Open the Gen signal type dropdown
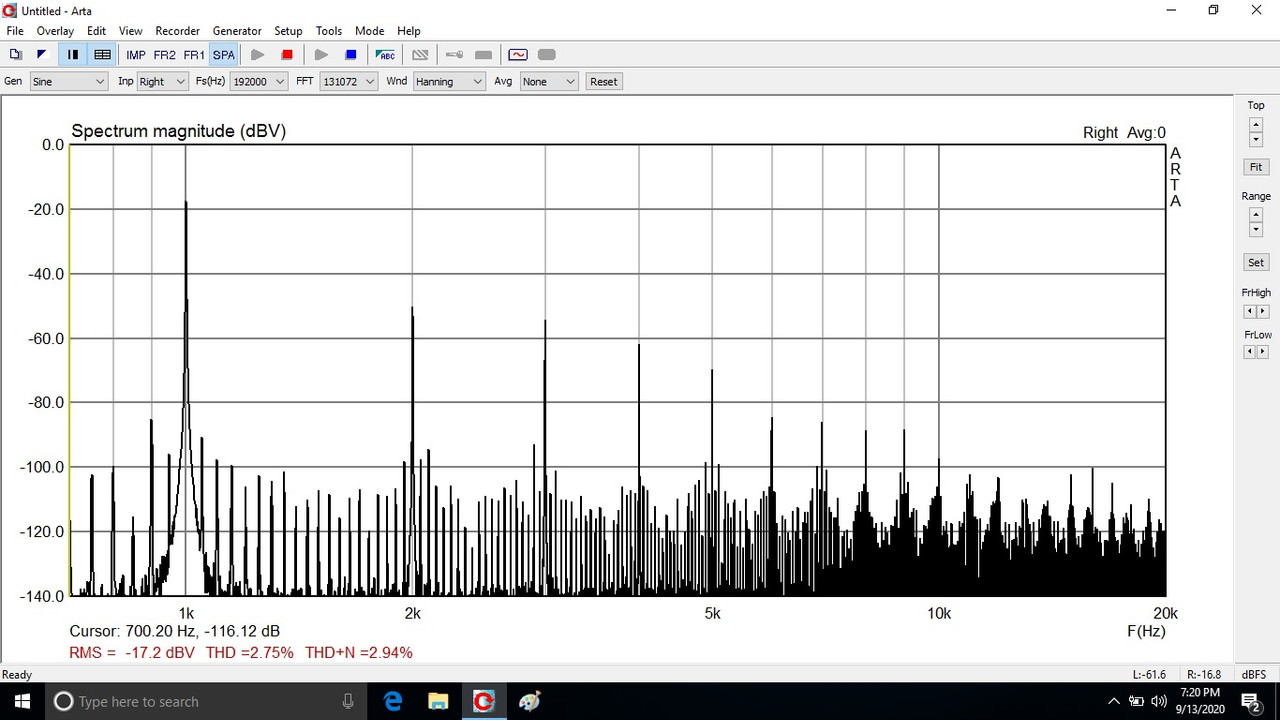 [68, 82]
